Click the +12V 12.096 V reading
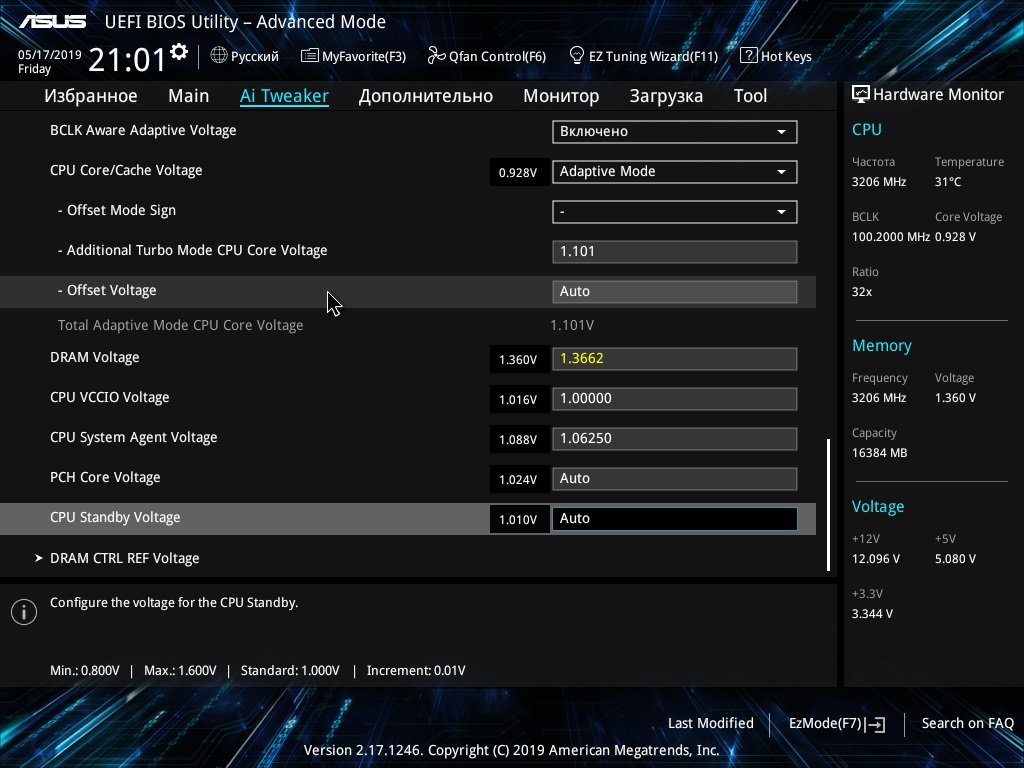Screen dimensions: 1024x768 pos(876,559)
